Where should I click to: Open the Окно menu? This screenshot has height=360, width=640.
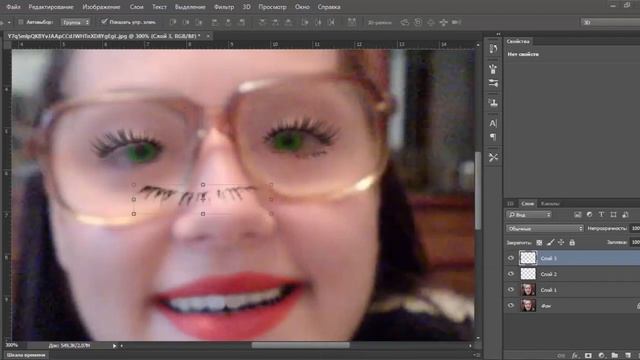tap(302, 7)
